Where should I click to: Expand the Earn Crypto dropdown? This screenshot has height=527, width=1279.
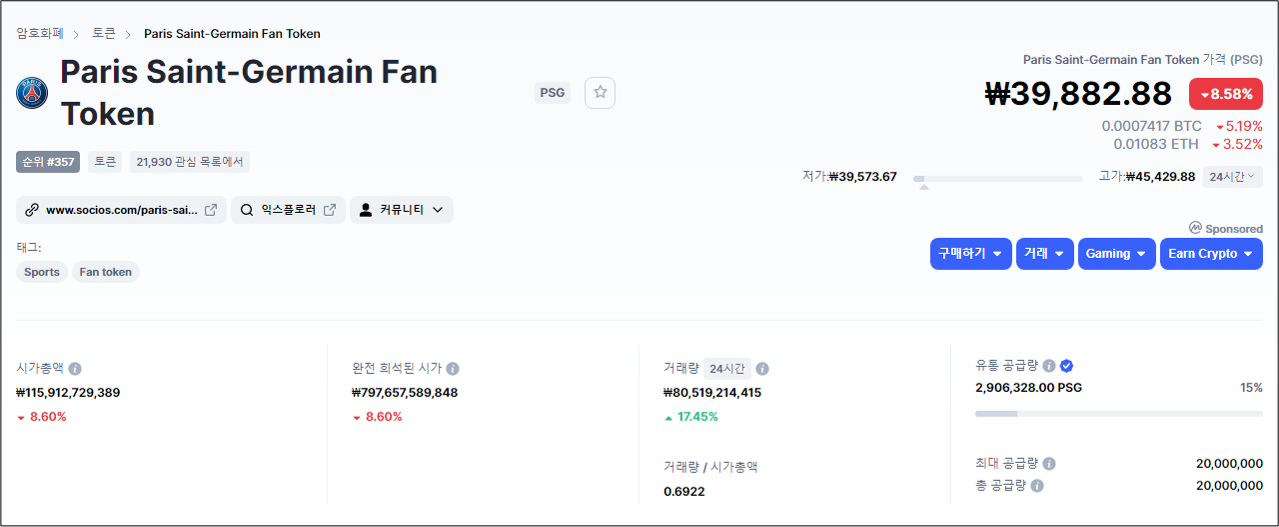1210,254
